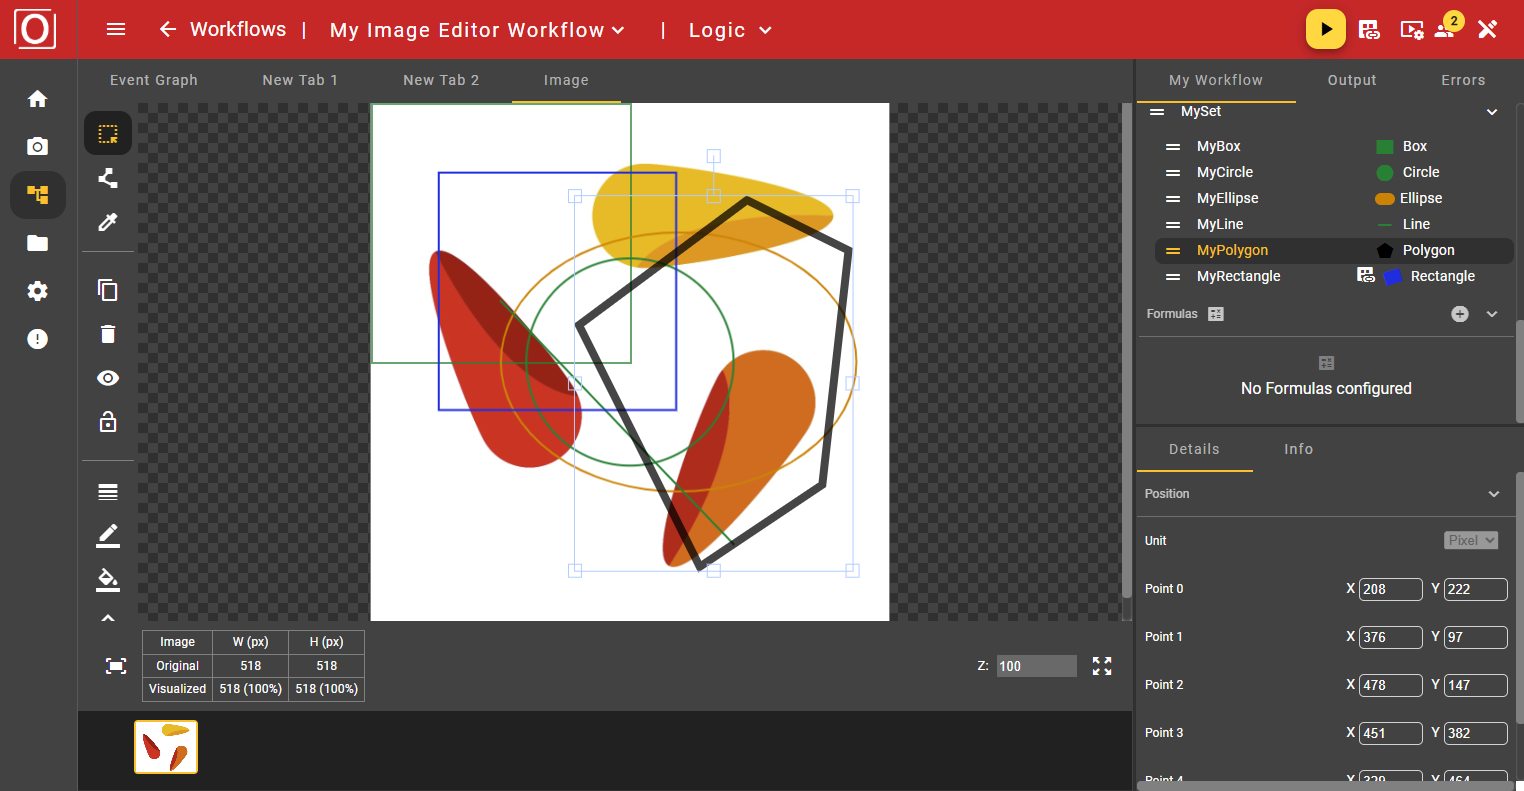1524x791 pixels.
Task: Click the fullscreen expand icon near zoom
Action: point(1102,666)
